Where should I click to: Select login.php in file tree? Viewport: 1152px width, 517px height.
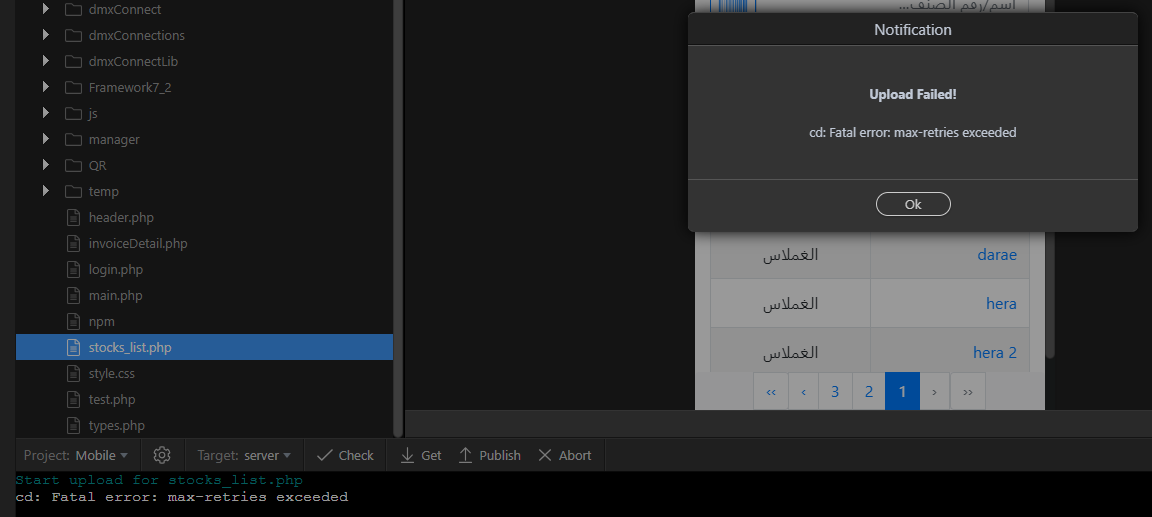pyautogui.click(x=115, y=270)
